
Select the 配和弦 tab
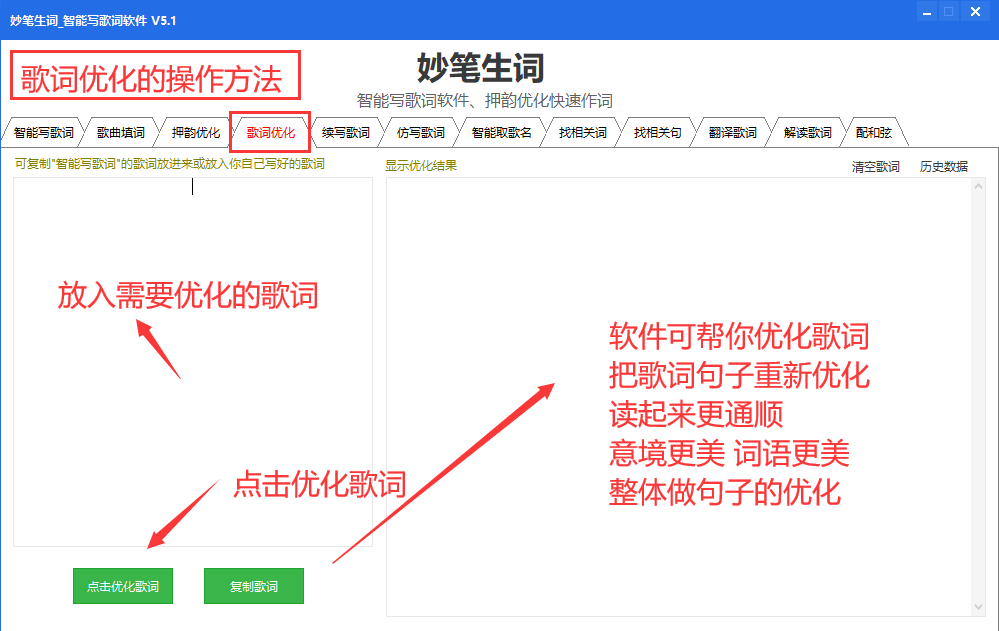[x=873, y=133]
